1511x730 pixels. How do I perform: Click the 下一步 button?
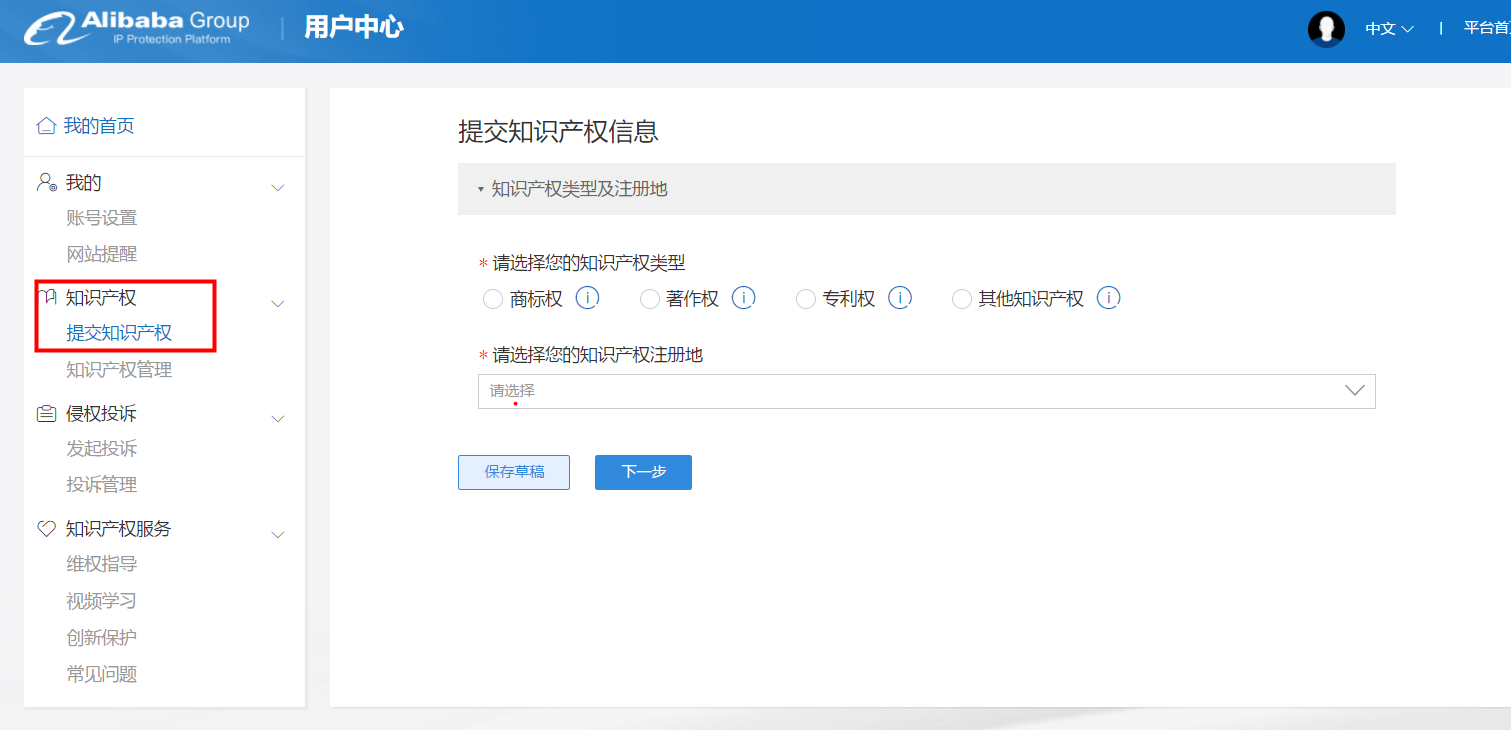tap(643, 472)
